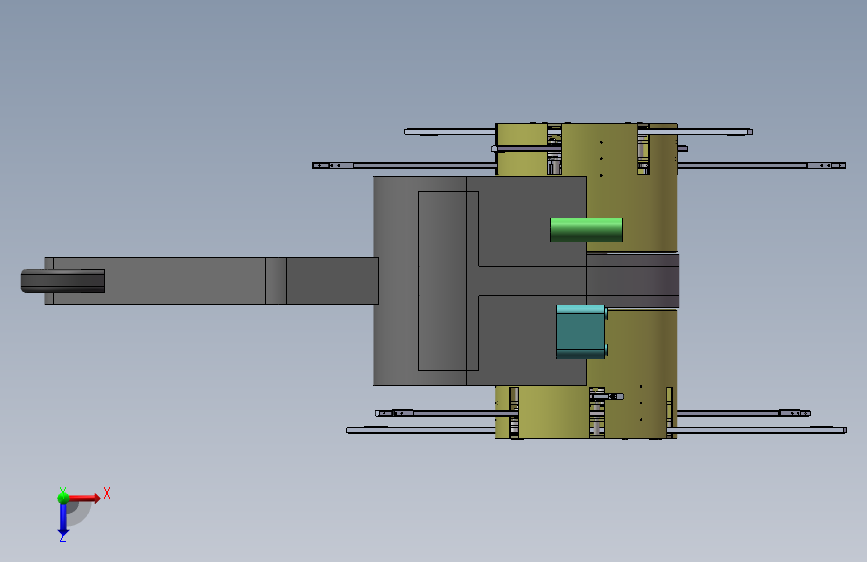The height and width of the screenshot is (562, 867).
Task: Click the blue Z axis arrow of the triad
Action: click(63, 520)
